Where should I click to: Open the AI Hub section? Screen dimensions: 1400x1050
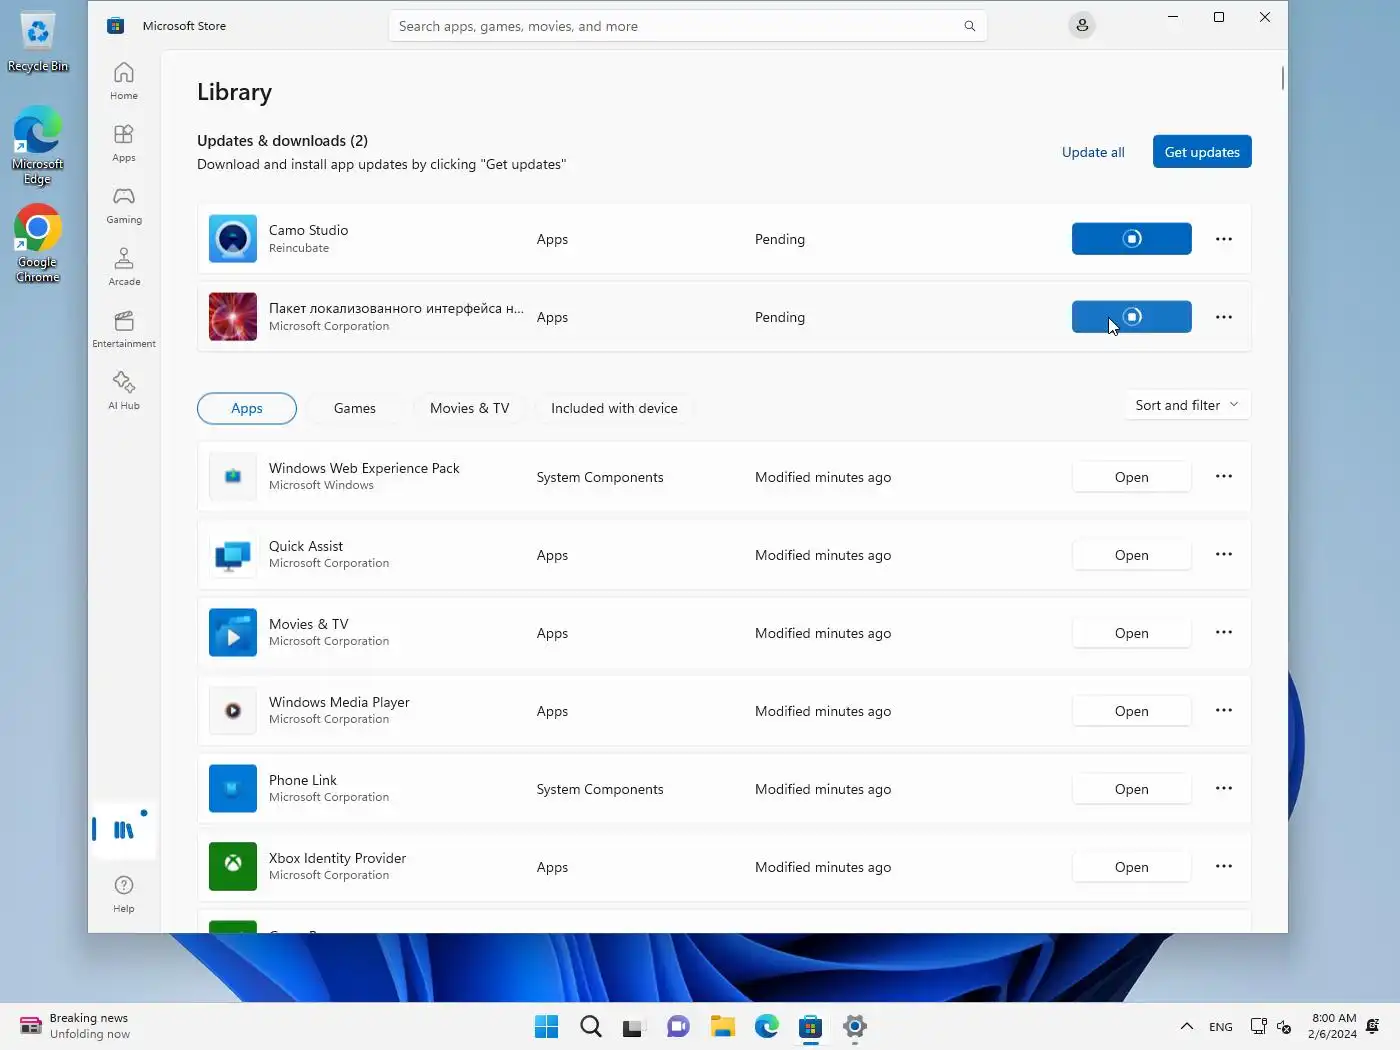pyautogui.click(x=124, y=391)
